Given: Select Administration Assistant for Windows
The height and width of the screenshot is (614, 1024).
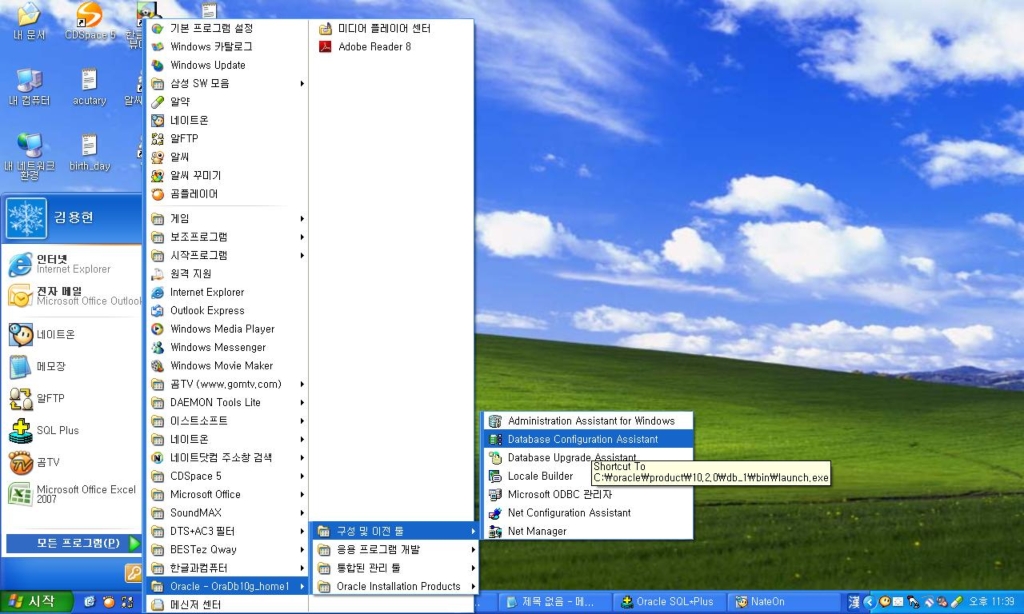Looking at the screenshot, I should tap(588, 421).
